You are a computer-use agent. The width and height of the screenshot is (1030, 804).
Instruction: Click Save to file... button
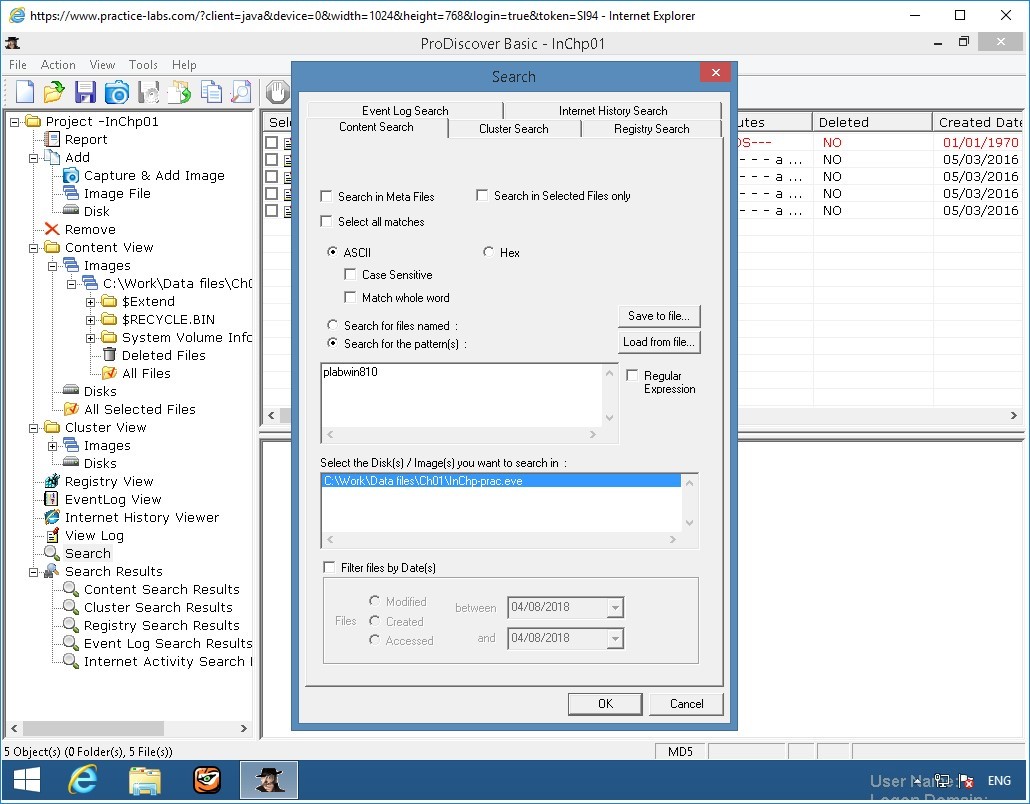click(659, 316)
